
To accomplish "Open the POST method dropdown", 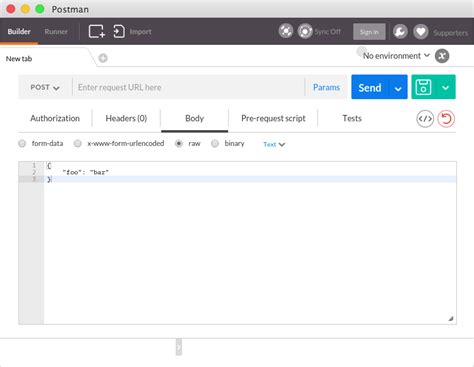I will pos(45,87).
